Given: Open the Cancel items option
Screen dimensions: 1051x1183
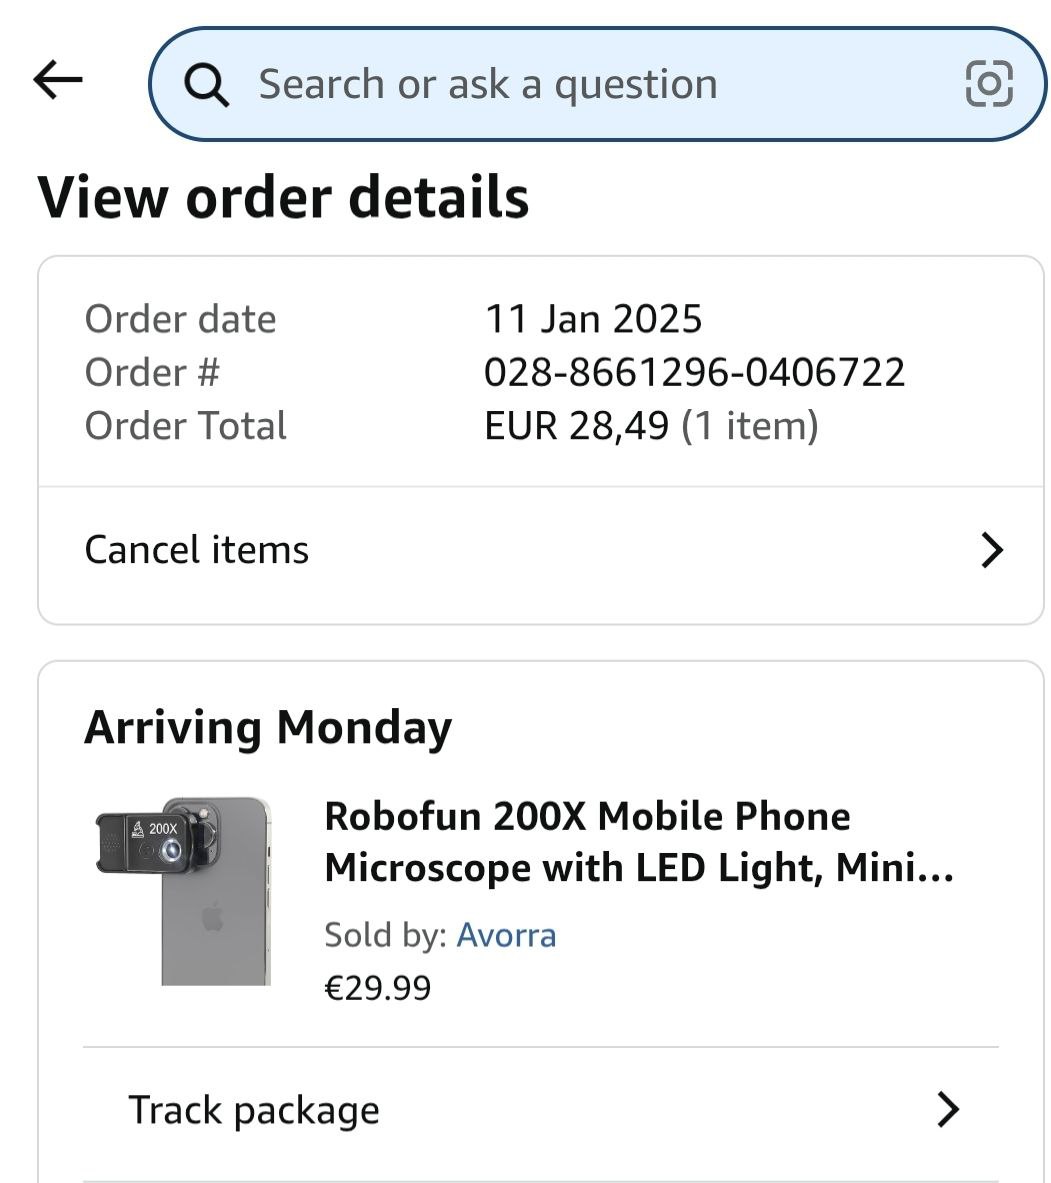Looking at the screenshot, I should click(197, 550).
